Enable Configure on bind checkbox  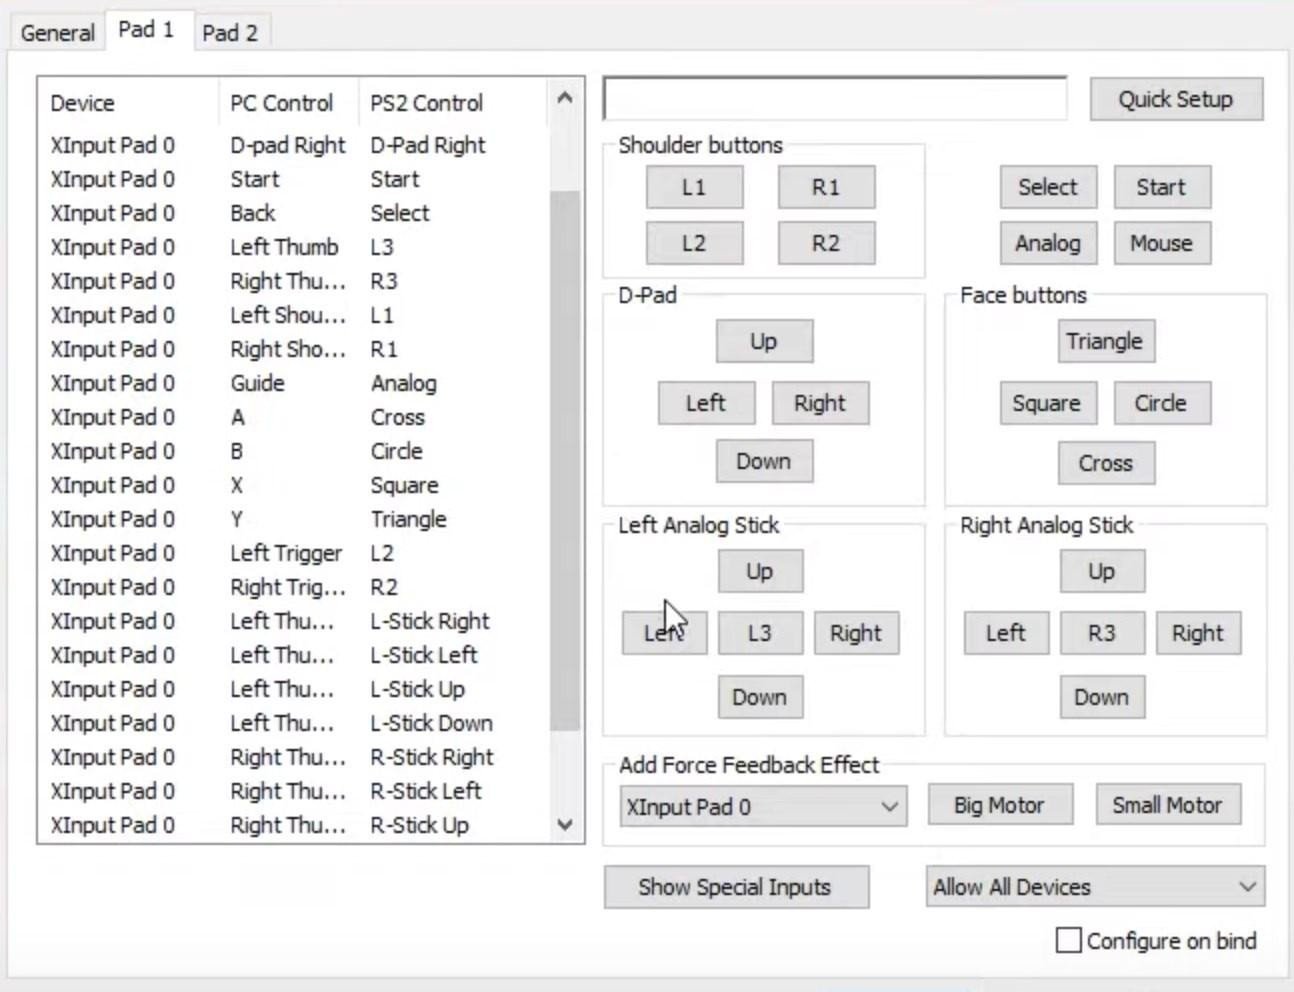1069,941
